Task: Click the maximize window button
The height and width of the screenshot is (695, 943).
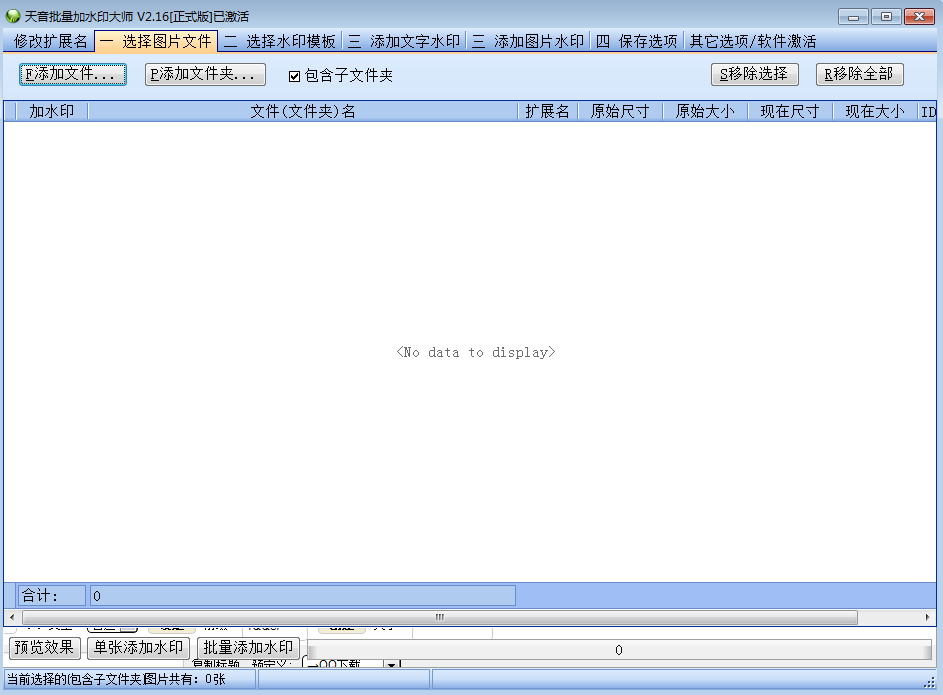Action: [x=885, y=16]
